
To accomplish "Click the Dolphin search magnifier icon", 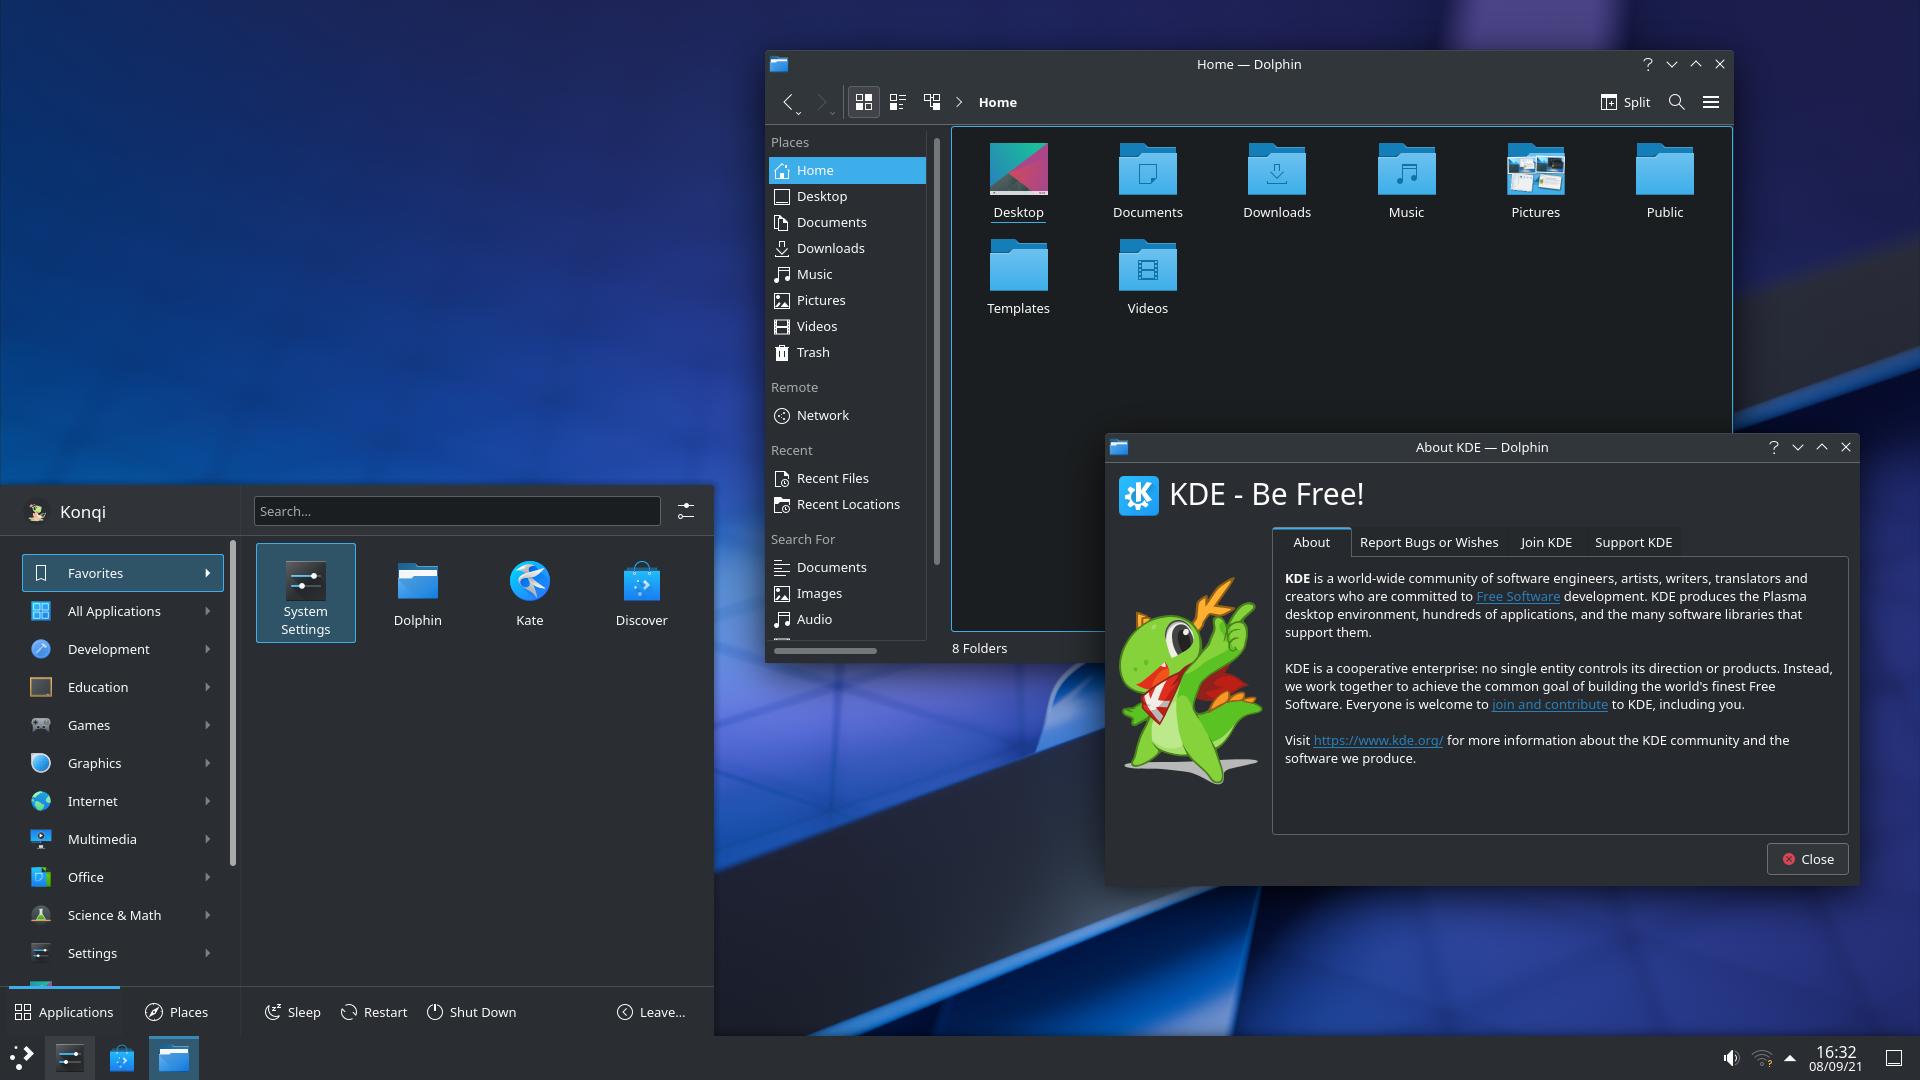I will [x=1677, y=102].
